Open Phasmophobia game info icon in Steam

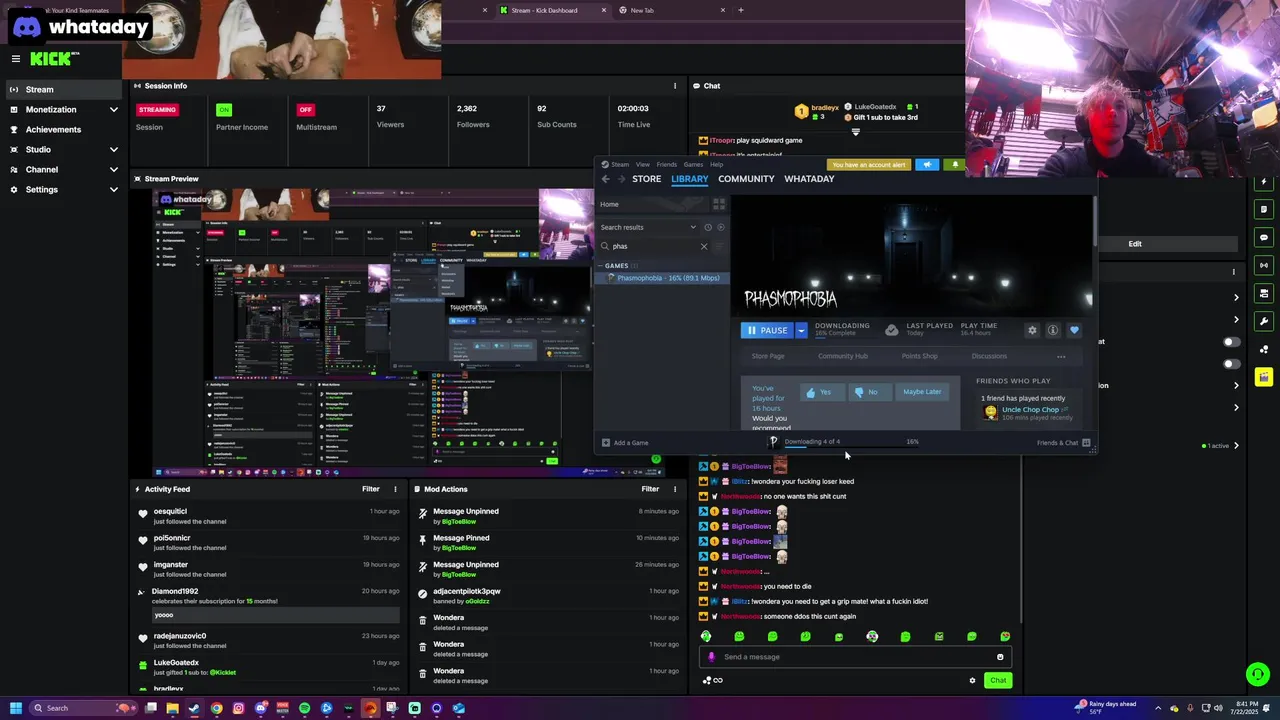tap(1053, 330)
